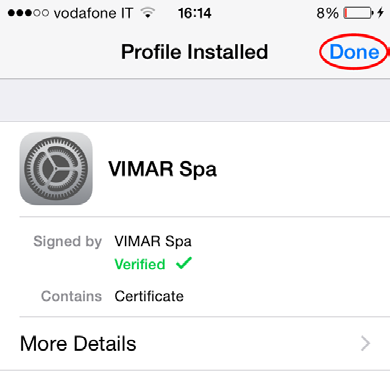Click the cellular signal strength dots

pyautogui.click(x=28, y=13)
